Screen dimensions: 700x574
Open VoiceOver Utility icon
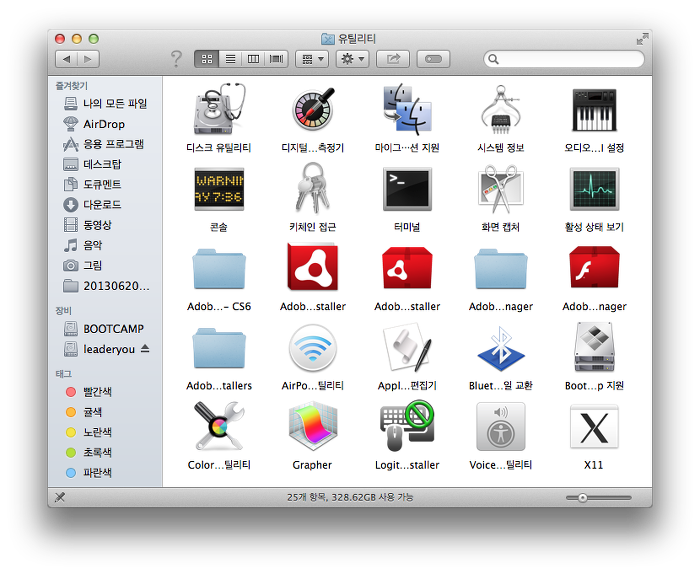pos(500,427)
